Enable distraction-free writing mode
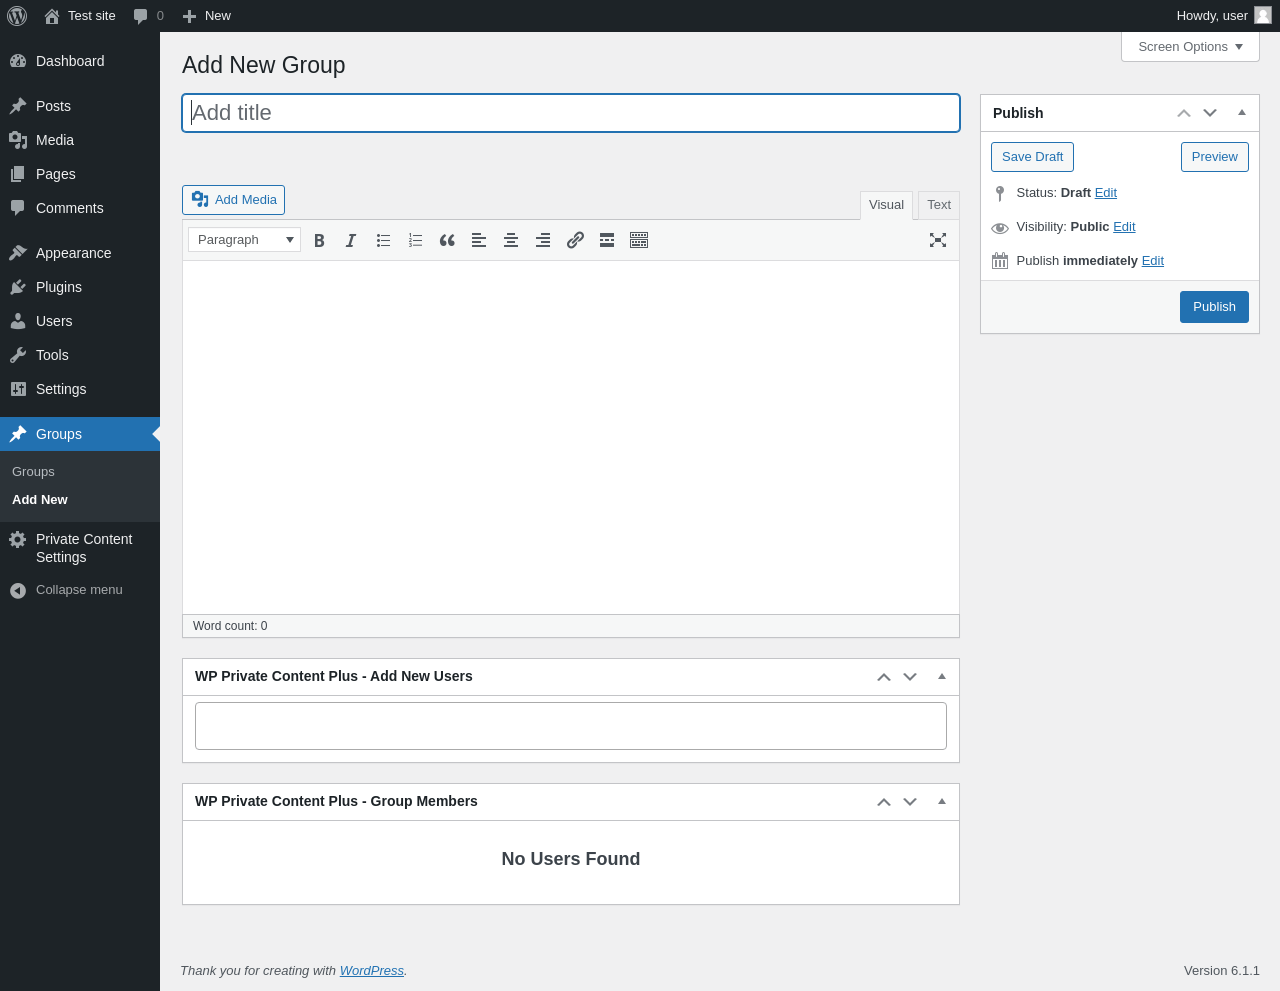This screenshot has height=991, width=1280. pyautogui.click(x=938, y=240)
